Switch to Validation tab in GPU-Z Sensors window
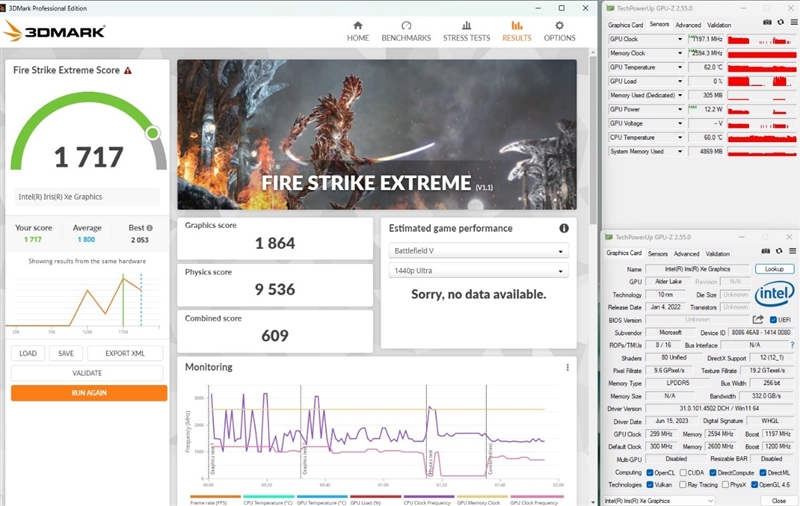 pos(719,24)
